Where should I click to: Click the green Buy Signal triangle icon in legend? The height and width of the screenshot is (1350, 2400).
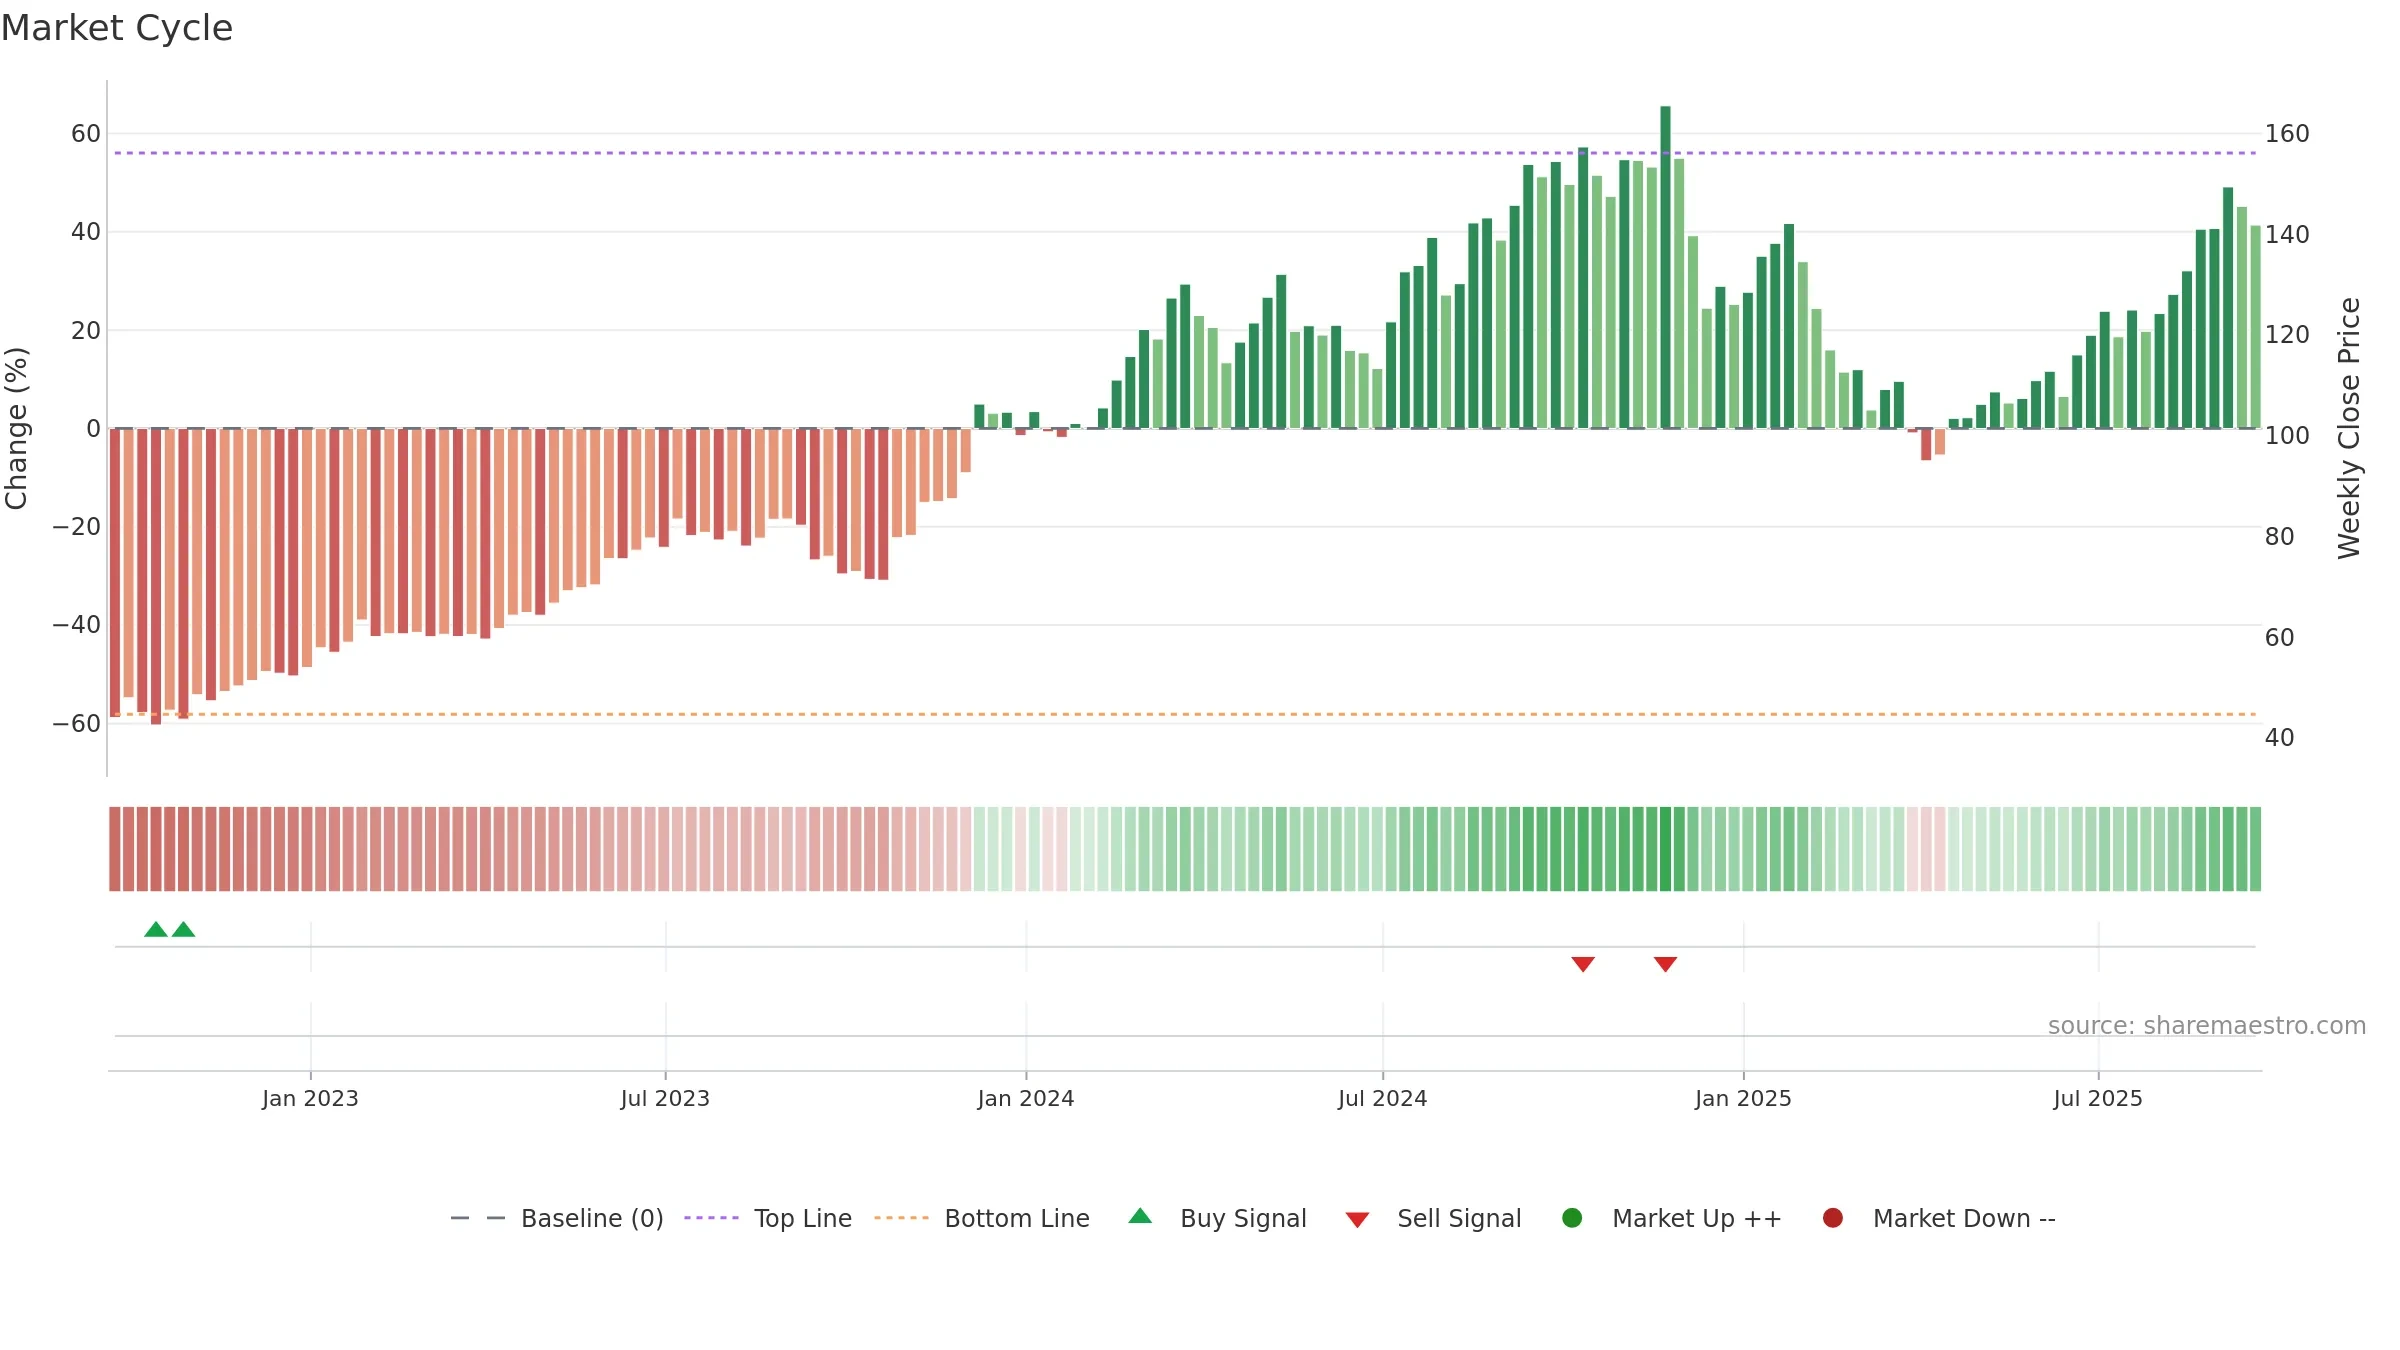click(1140, 1216)
